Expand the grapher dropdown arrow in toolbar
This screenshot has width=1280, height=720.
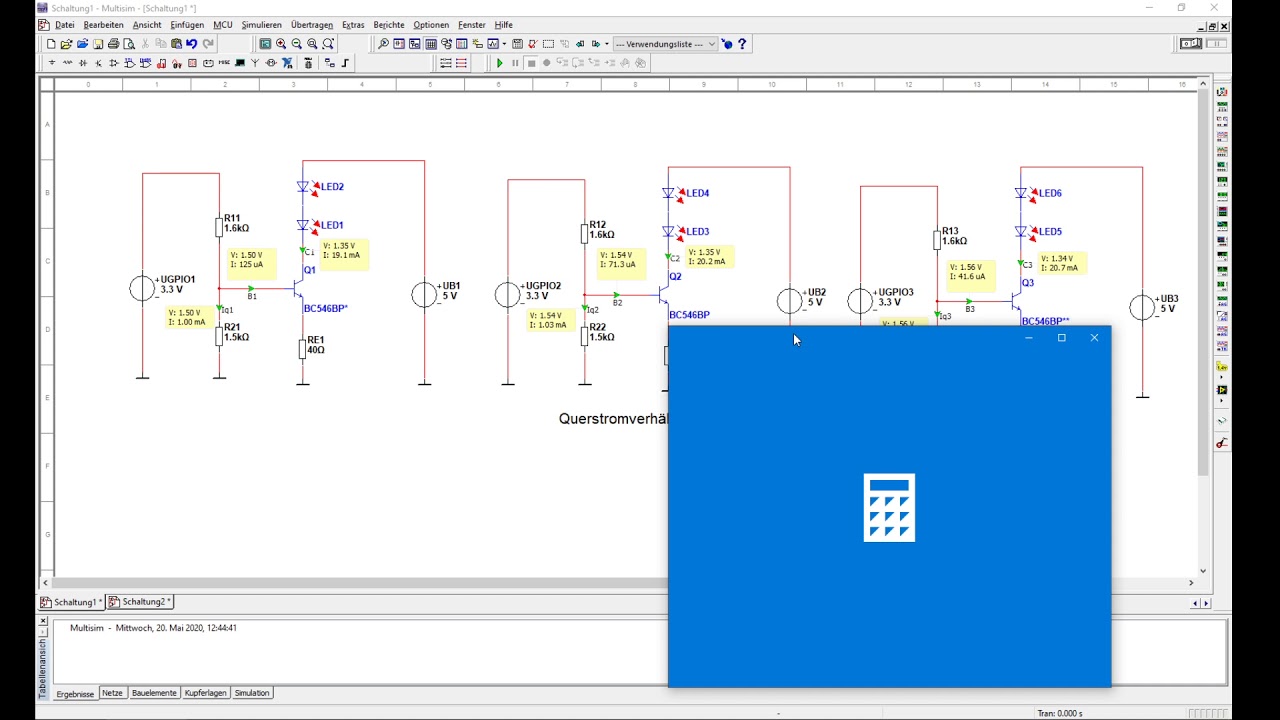pyautogui.click(x=504, y=44)
